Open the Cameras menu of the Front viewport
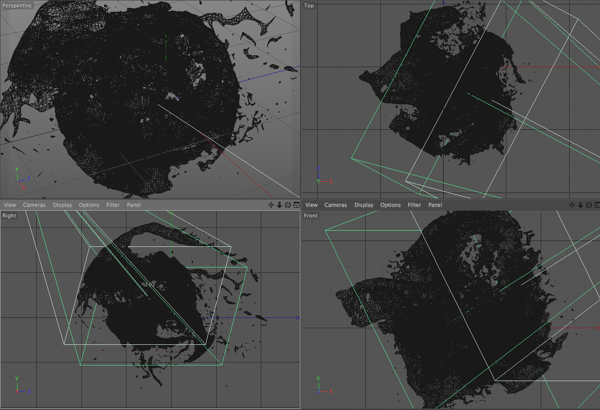 coord(337,205)
